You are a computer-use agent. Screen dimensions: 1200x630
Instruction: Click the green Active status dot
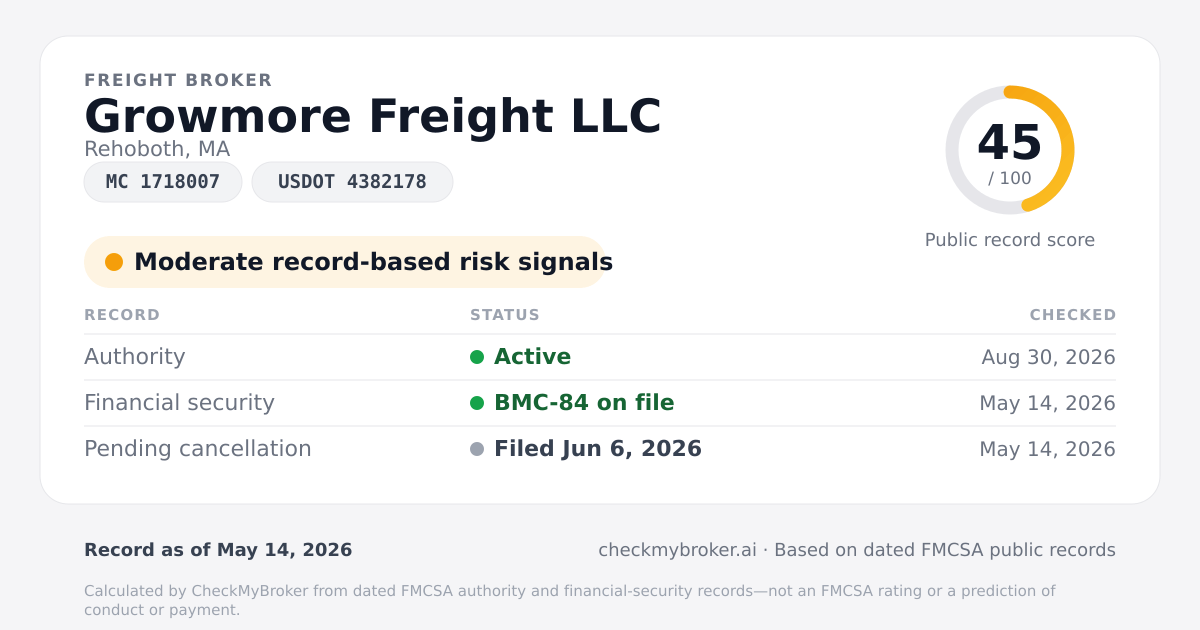[x=477, y=357]
